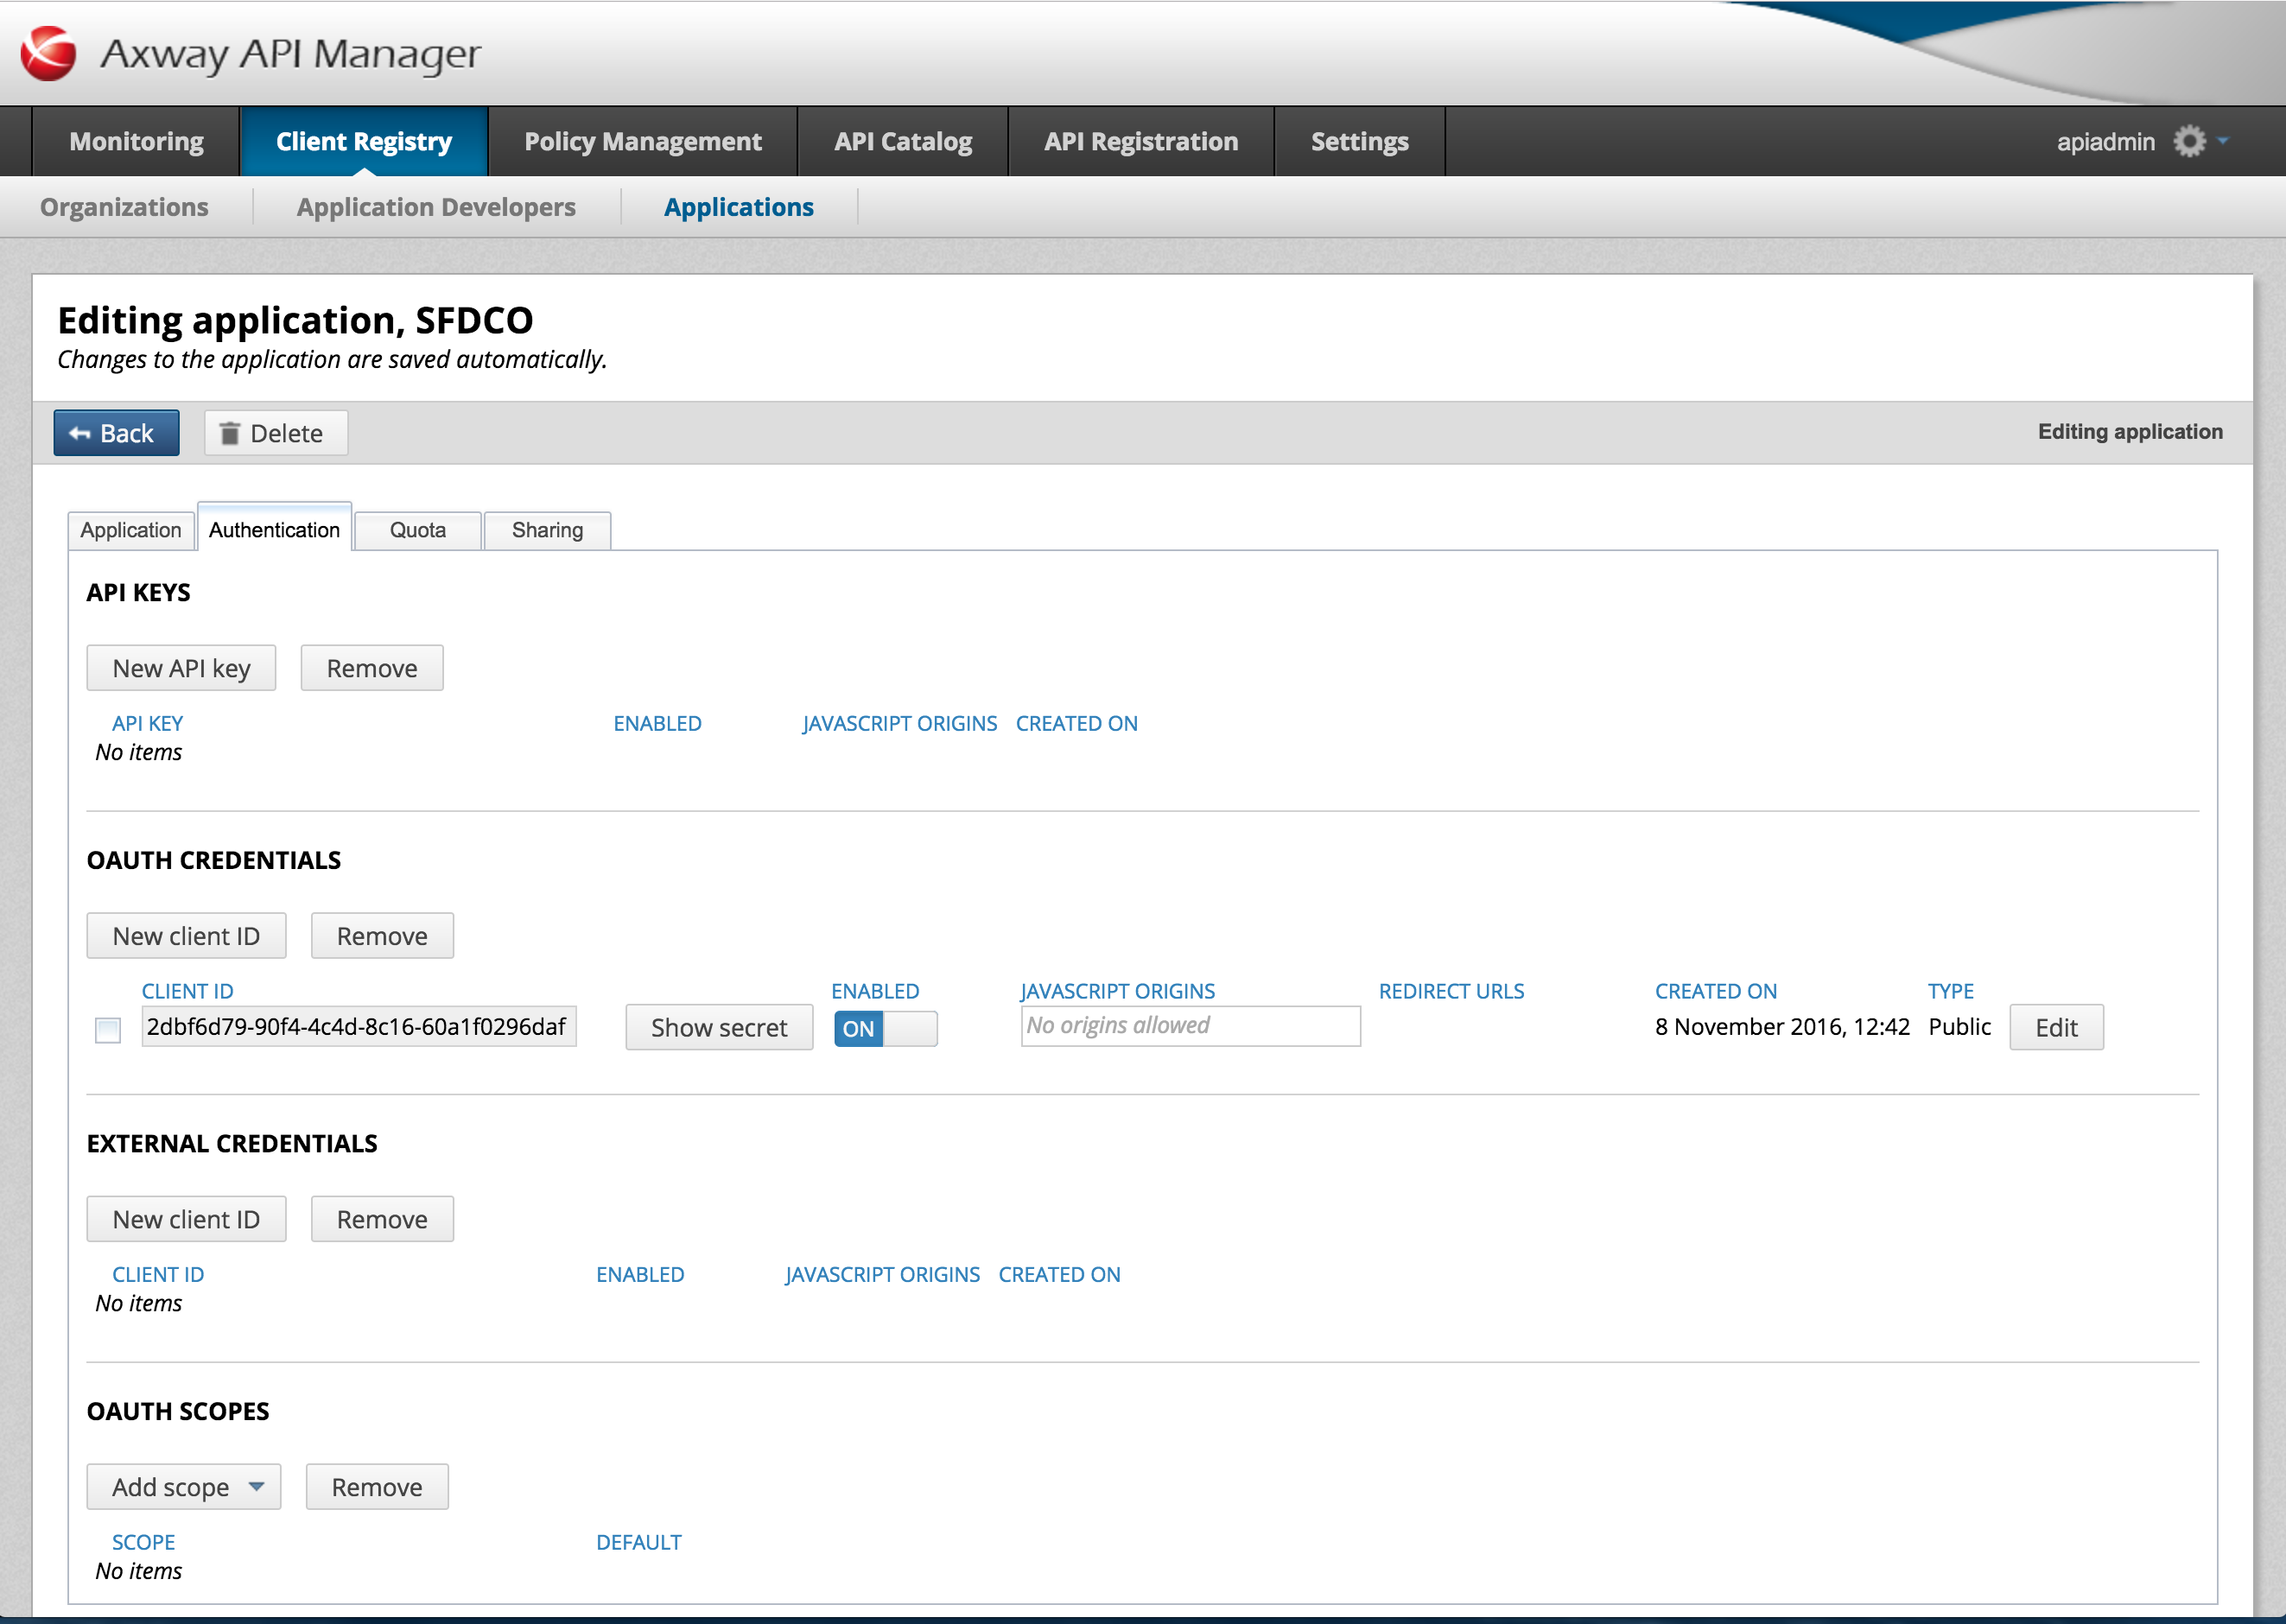Check the checkbox for client ID 2dbf6d79
The height and width of the screenshot is (1624, 2286).
coord(108,1030)
